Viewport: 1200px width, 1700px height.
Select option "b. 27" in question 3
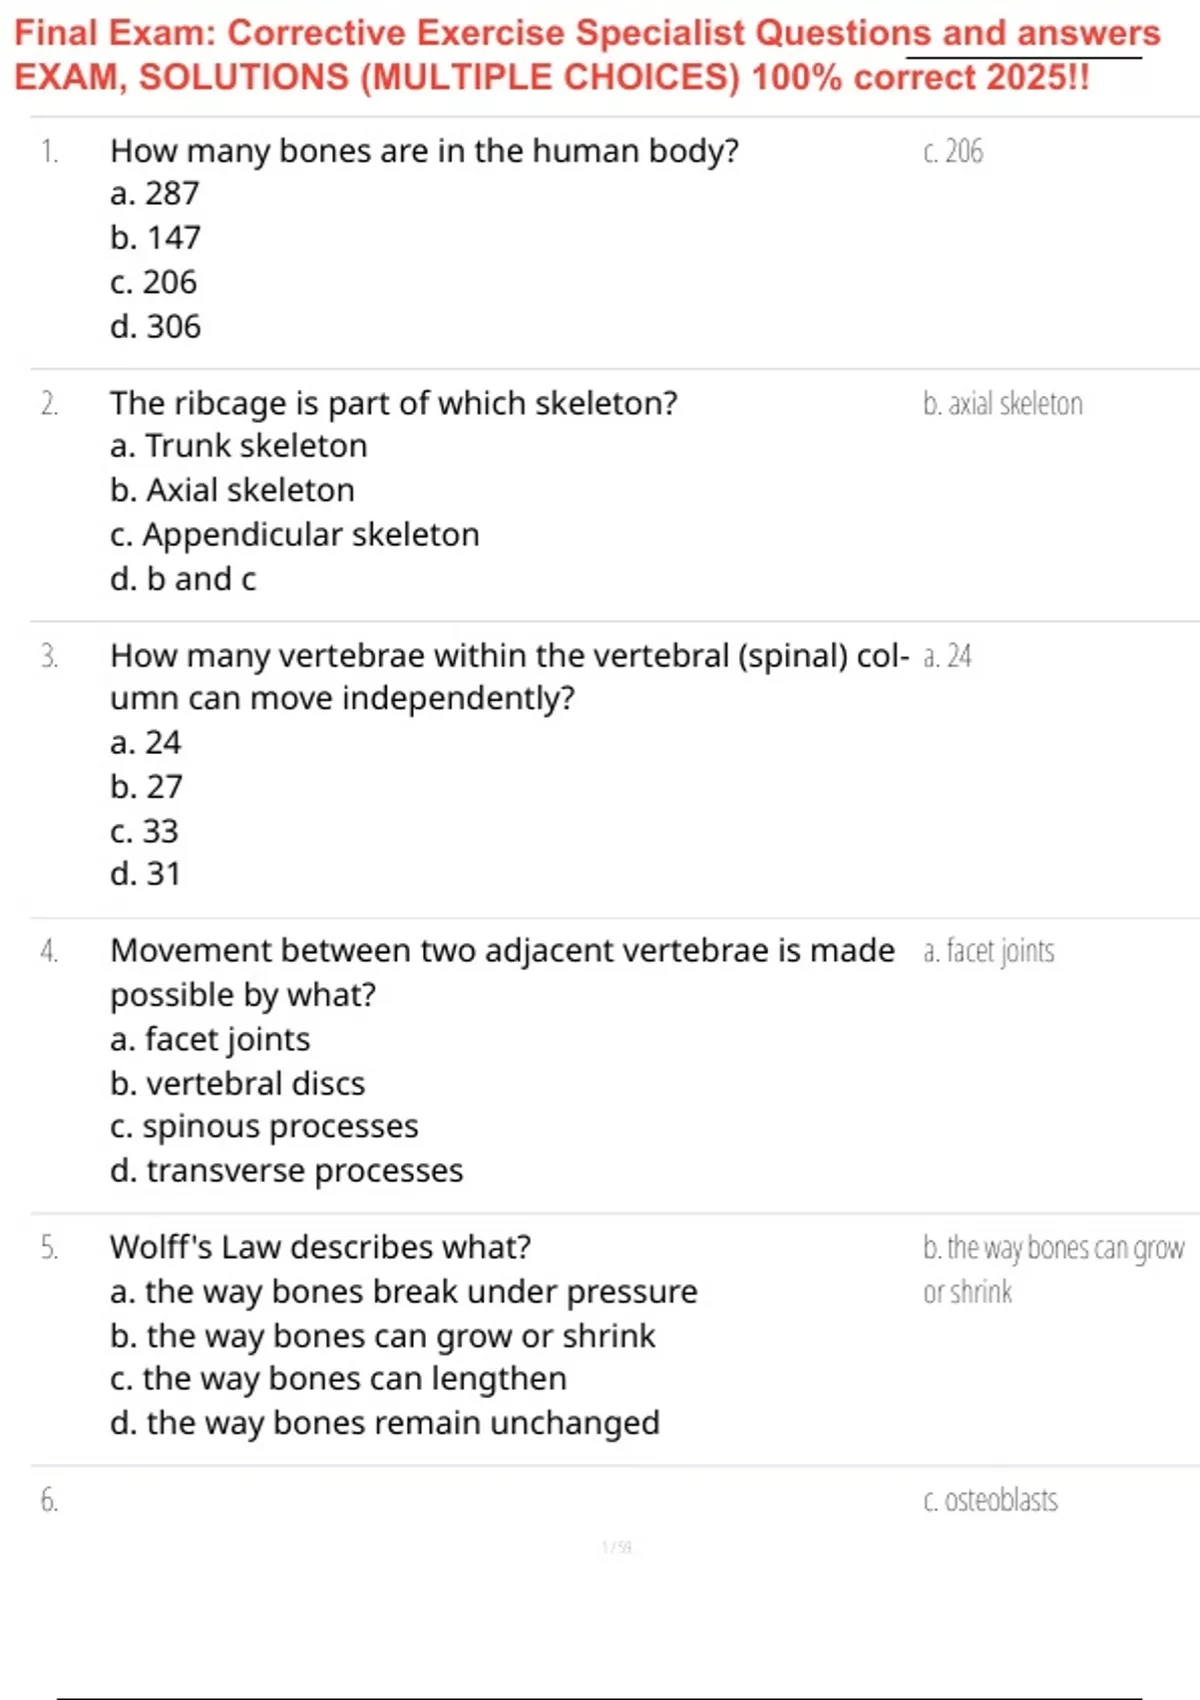click(x=147, y=786)
